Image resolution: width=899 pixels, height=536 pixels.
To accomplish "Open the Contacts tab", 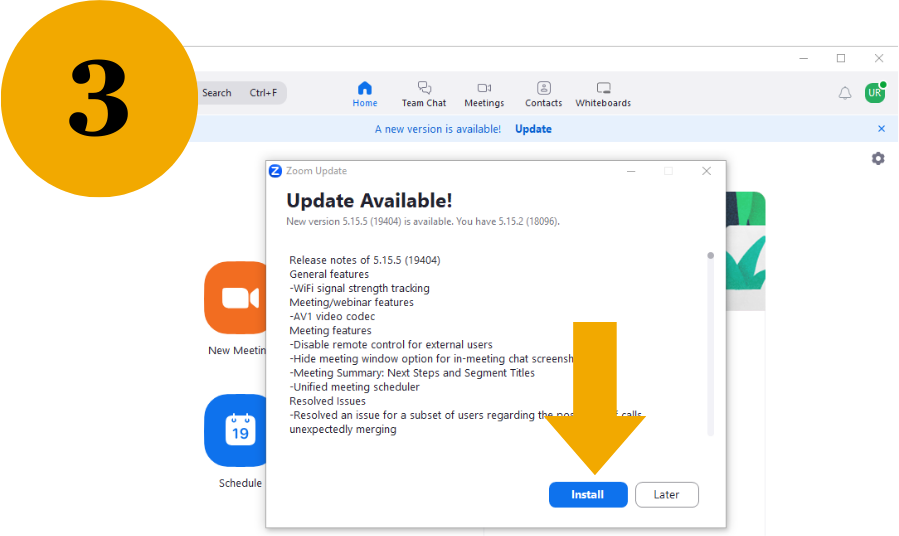I will pos(544,95).
